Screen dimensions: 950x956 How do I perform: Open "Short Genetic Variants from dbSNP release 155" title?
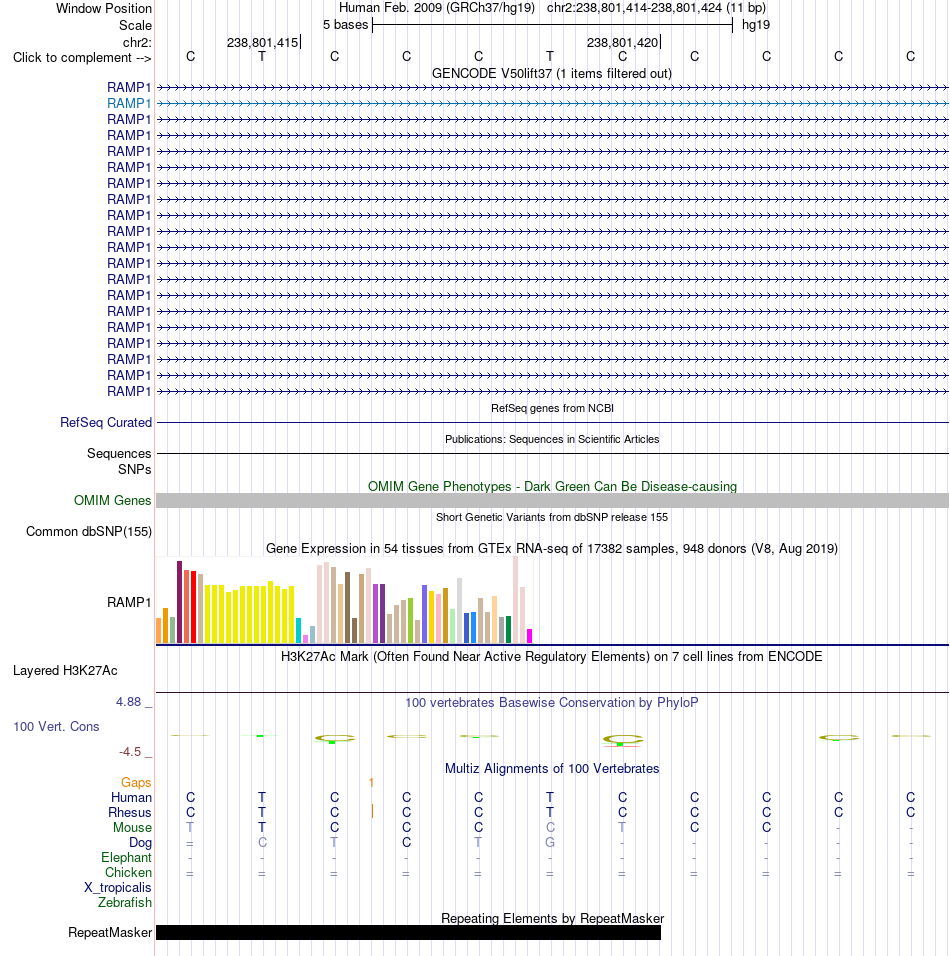click(552, 517)
